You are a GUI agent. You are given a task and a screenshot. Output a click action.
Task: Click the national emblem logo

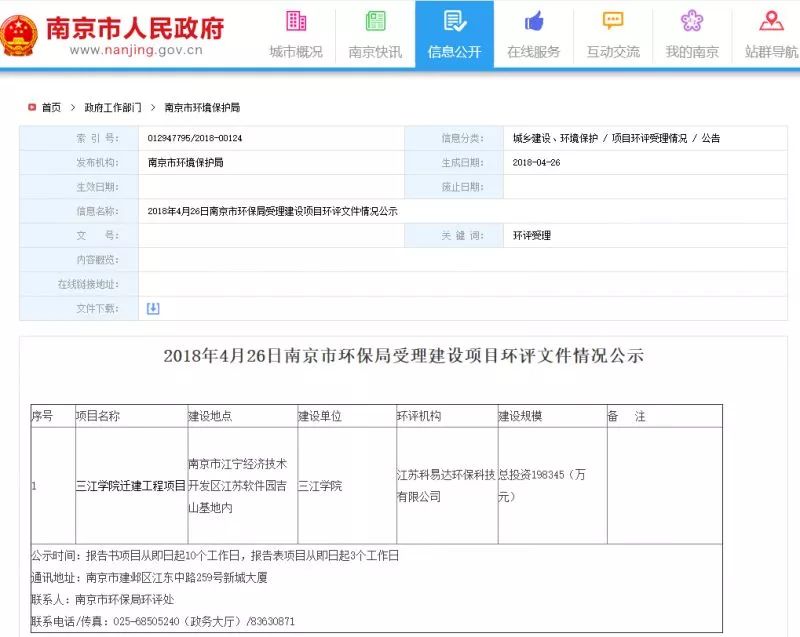pos(18,36)
